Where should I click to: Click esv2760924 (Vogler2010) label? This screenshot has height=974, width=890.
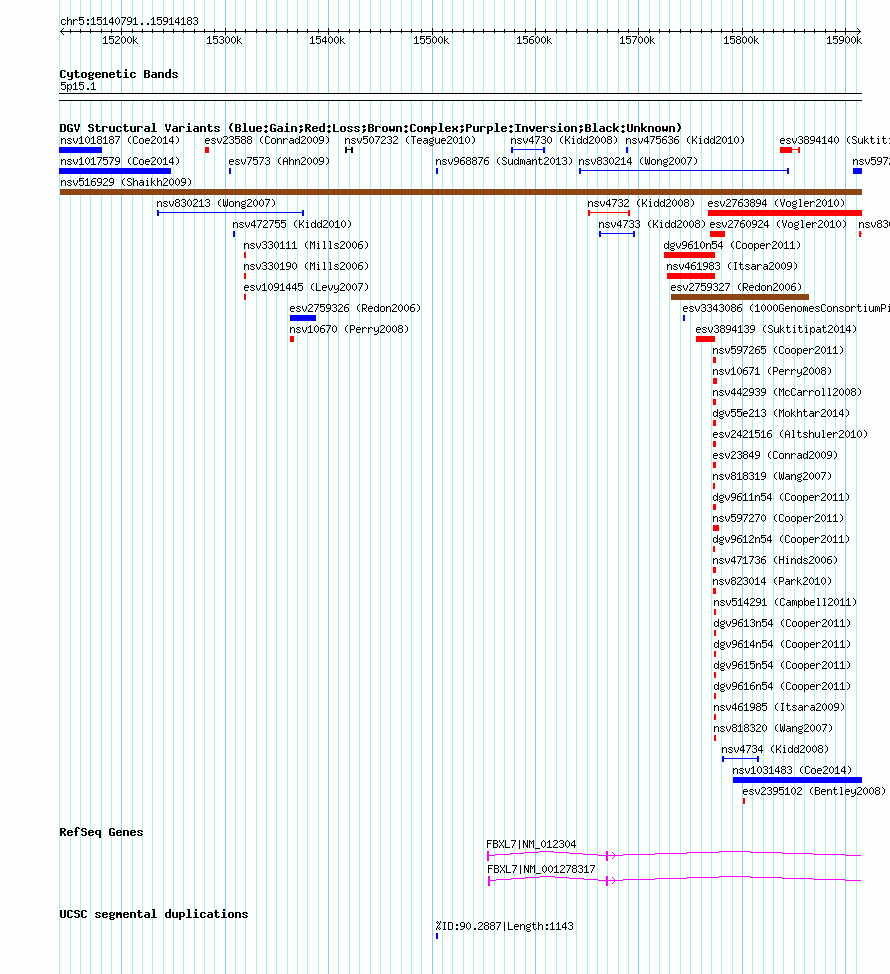[778, 225]
